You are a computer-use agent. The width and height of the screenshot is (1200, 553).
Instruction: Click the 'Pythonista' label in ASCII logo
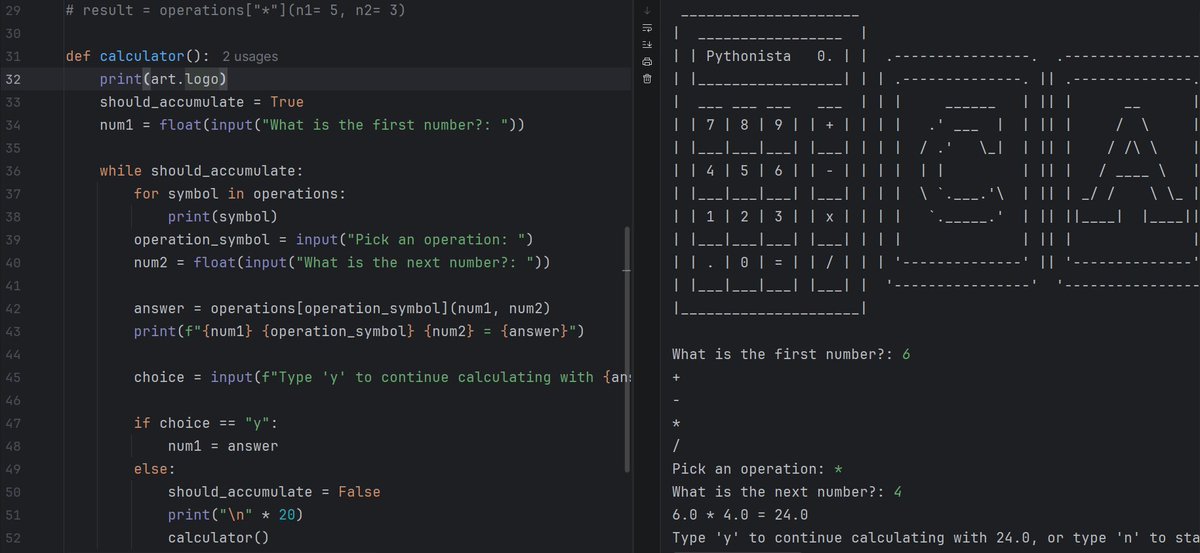[x=748, y=56]
